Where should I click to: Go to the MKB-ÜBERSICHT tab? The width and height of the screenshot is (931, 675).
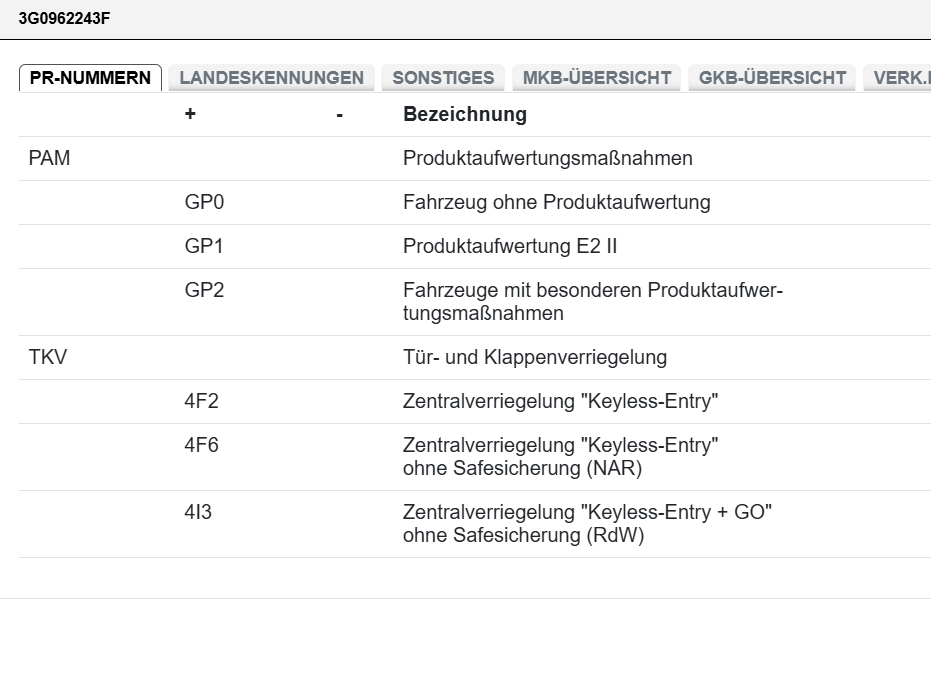coord(596,78)
